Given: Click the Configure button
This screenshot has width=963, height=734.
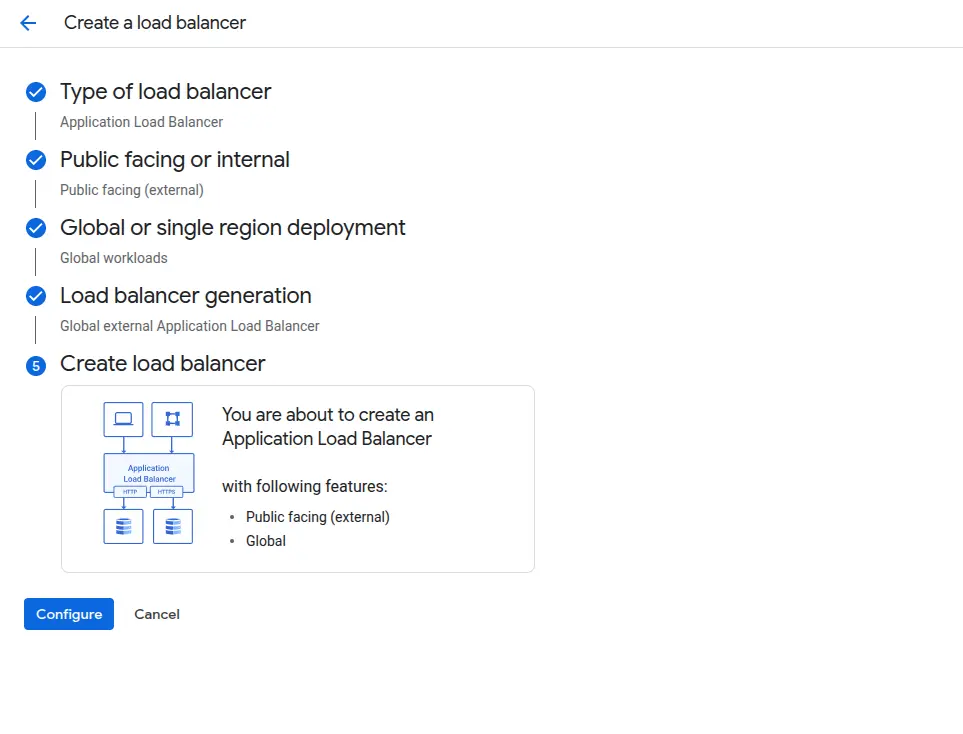Looking at the screenshot, I should point(68,614).
